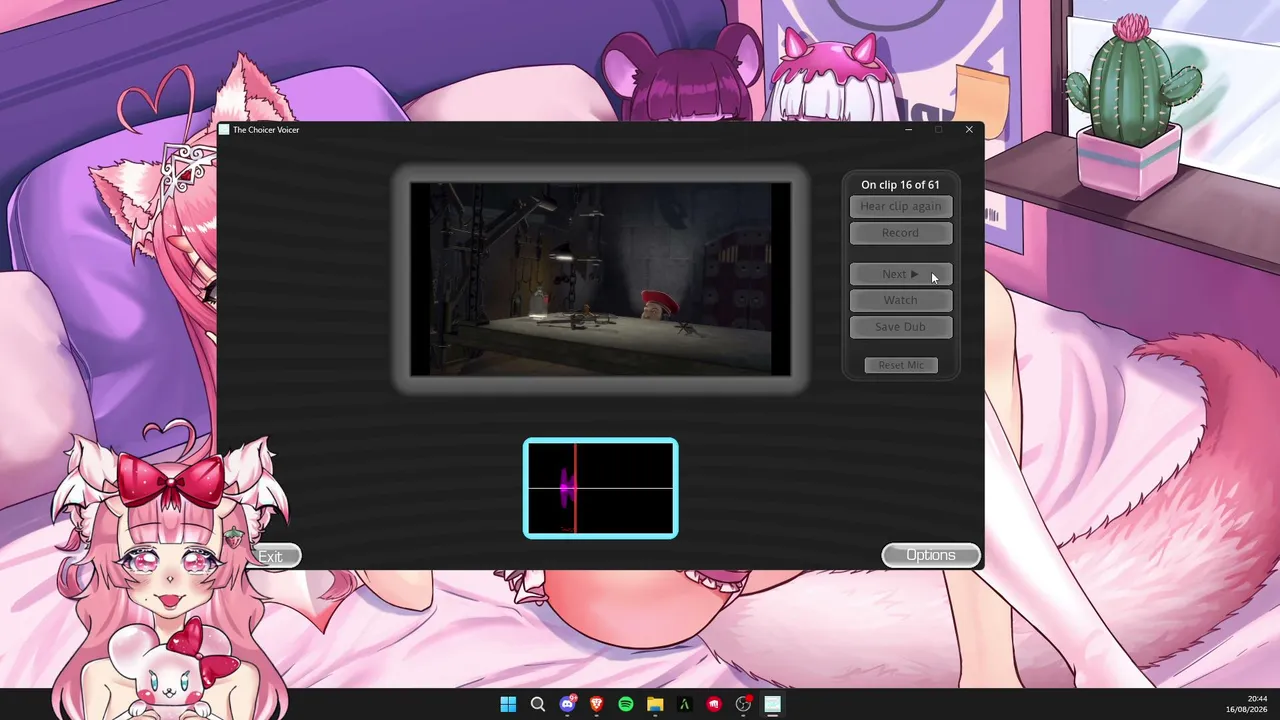Open the Windows Start menu

pyautogui.click(x=508, y=704)
